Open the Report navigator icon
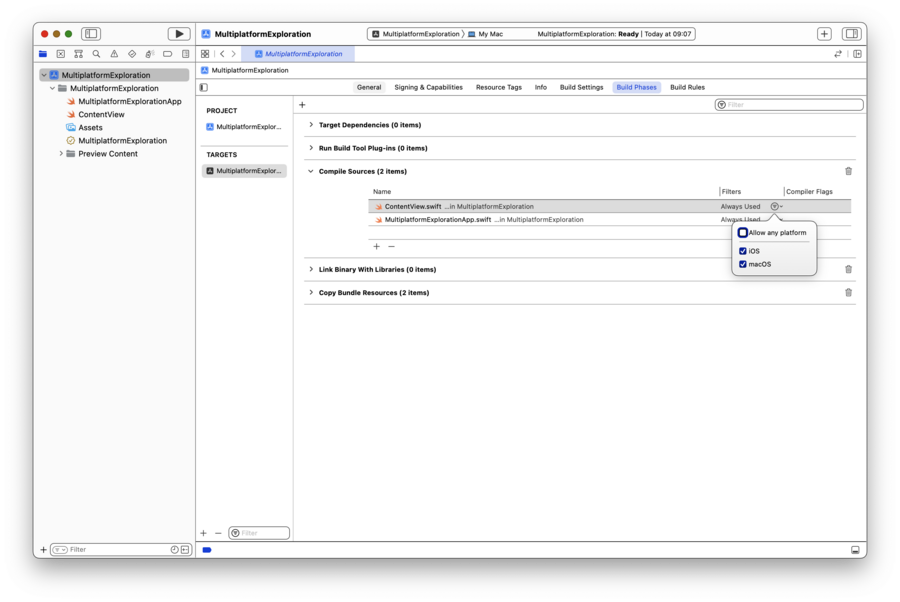This screenshot has height=602, width=900. coord(185,54)
